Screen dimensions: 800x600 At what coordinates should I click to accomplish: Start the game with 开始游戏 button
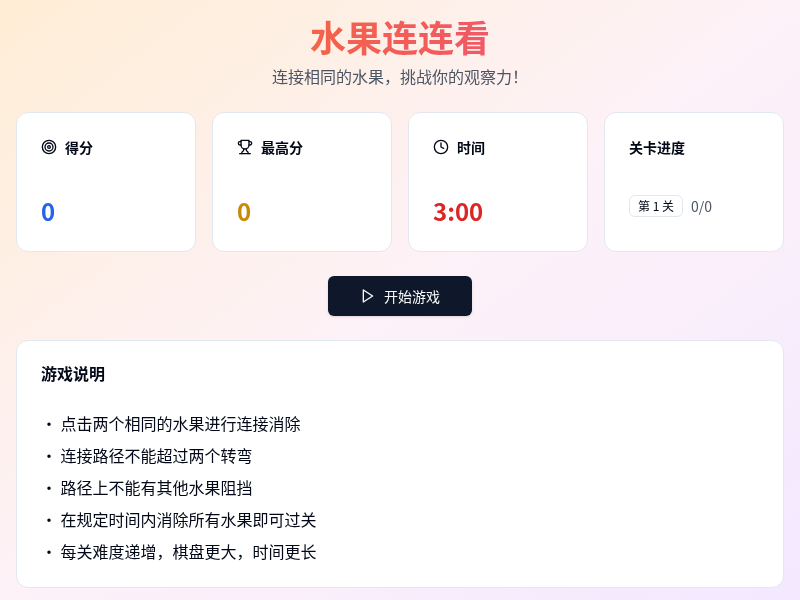click(x=400, y=296)
